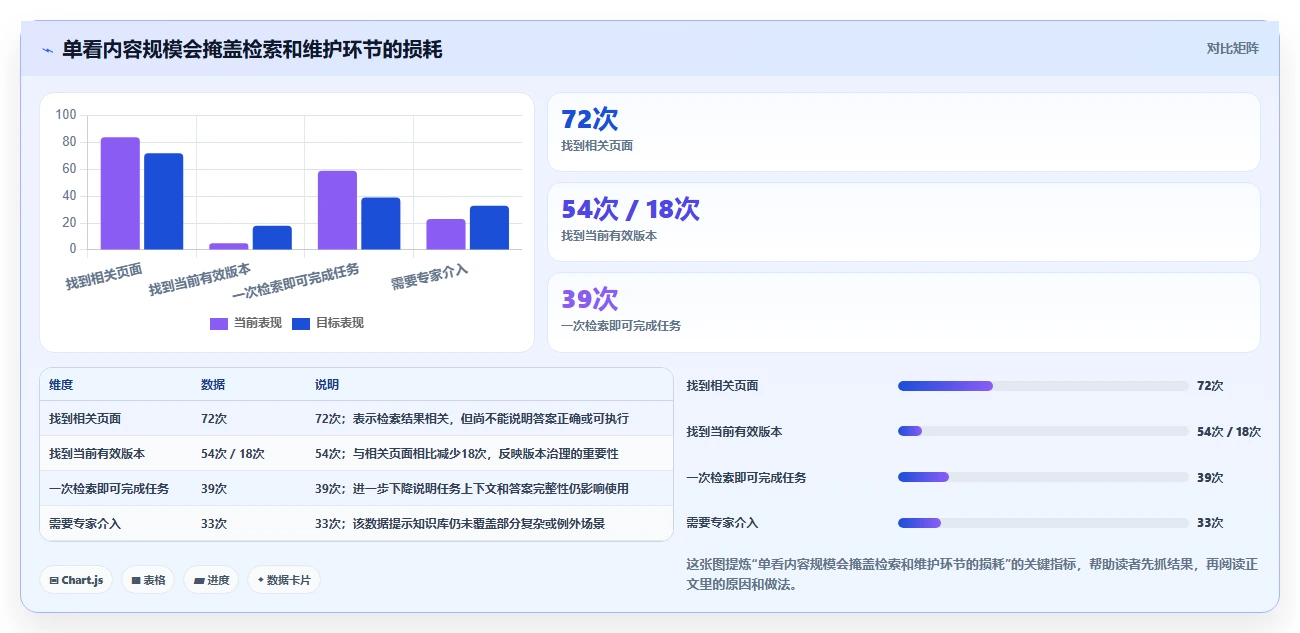The width and height of the screenshot is (1300, 633).
Task: Click the 100 tick on the chart y-axis
Action: pos(66,115)
